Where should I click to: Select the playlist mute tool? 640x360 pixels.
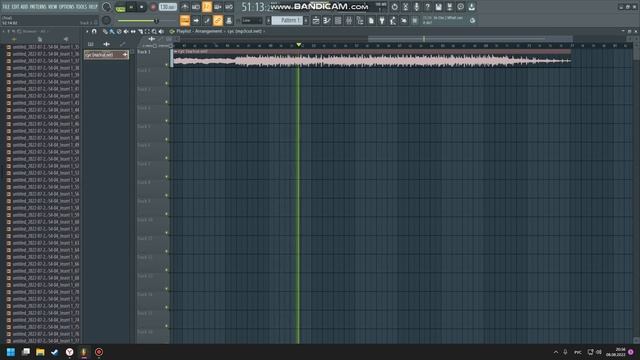pos(126,31)
